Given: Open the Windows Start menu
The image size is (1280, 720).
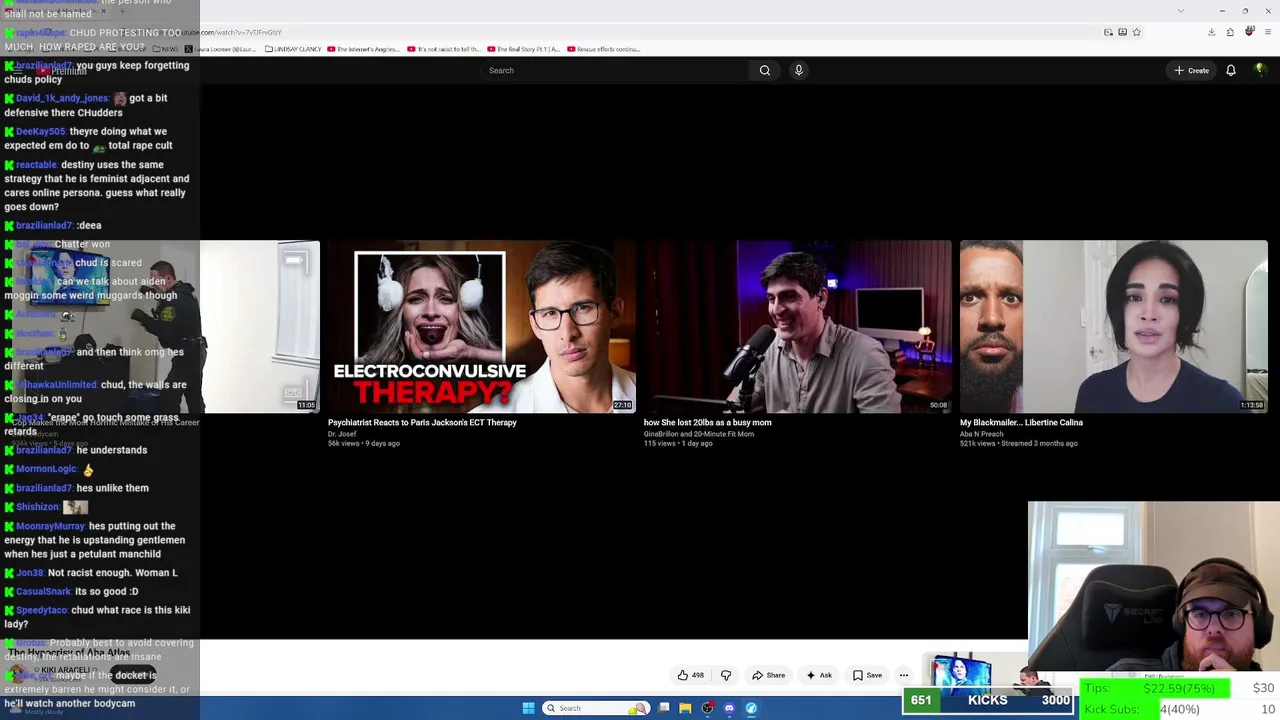Looking at the screenshot, I should 528,708.
